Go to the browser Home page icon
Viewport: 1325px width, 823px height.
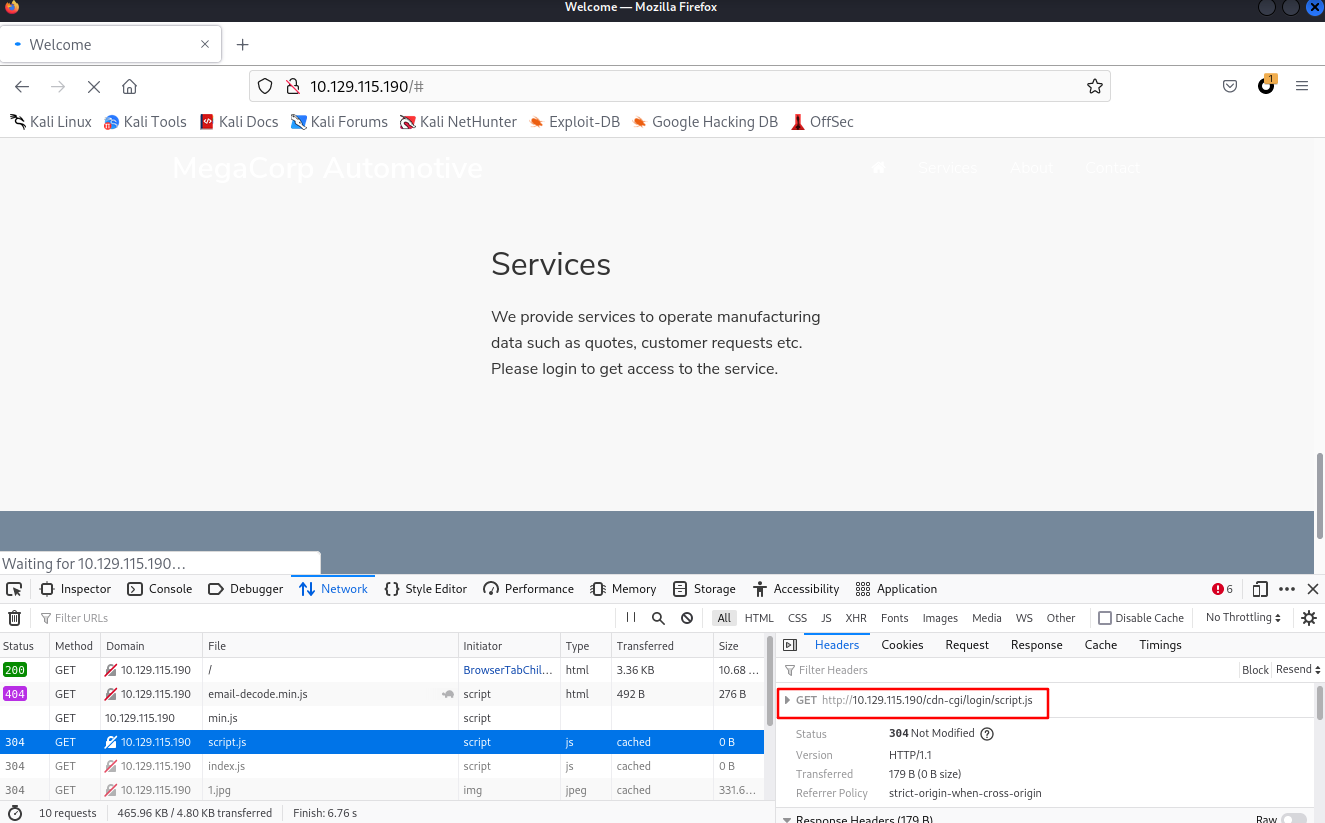(129, 86)
